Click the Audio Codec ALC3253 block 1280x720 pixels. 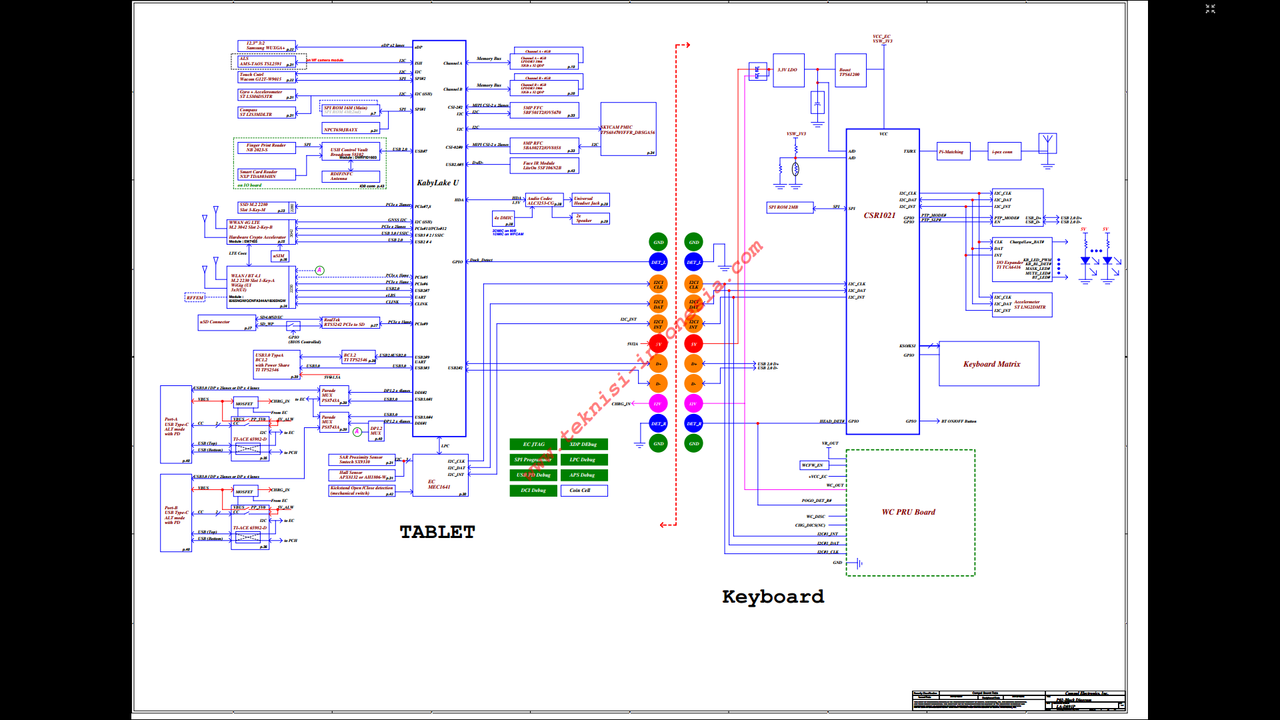click(545, 201)
